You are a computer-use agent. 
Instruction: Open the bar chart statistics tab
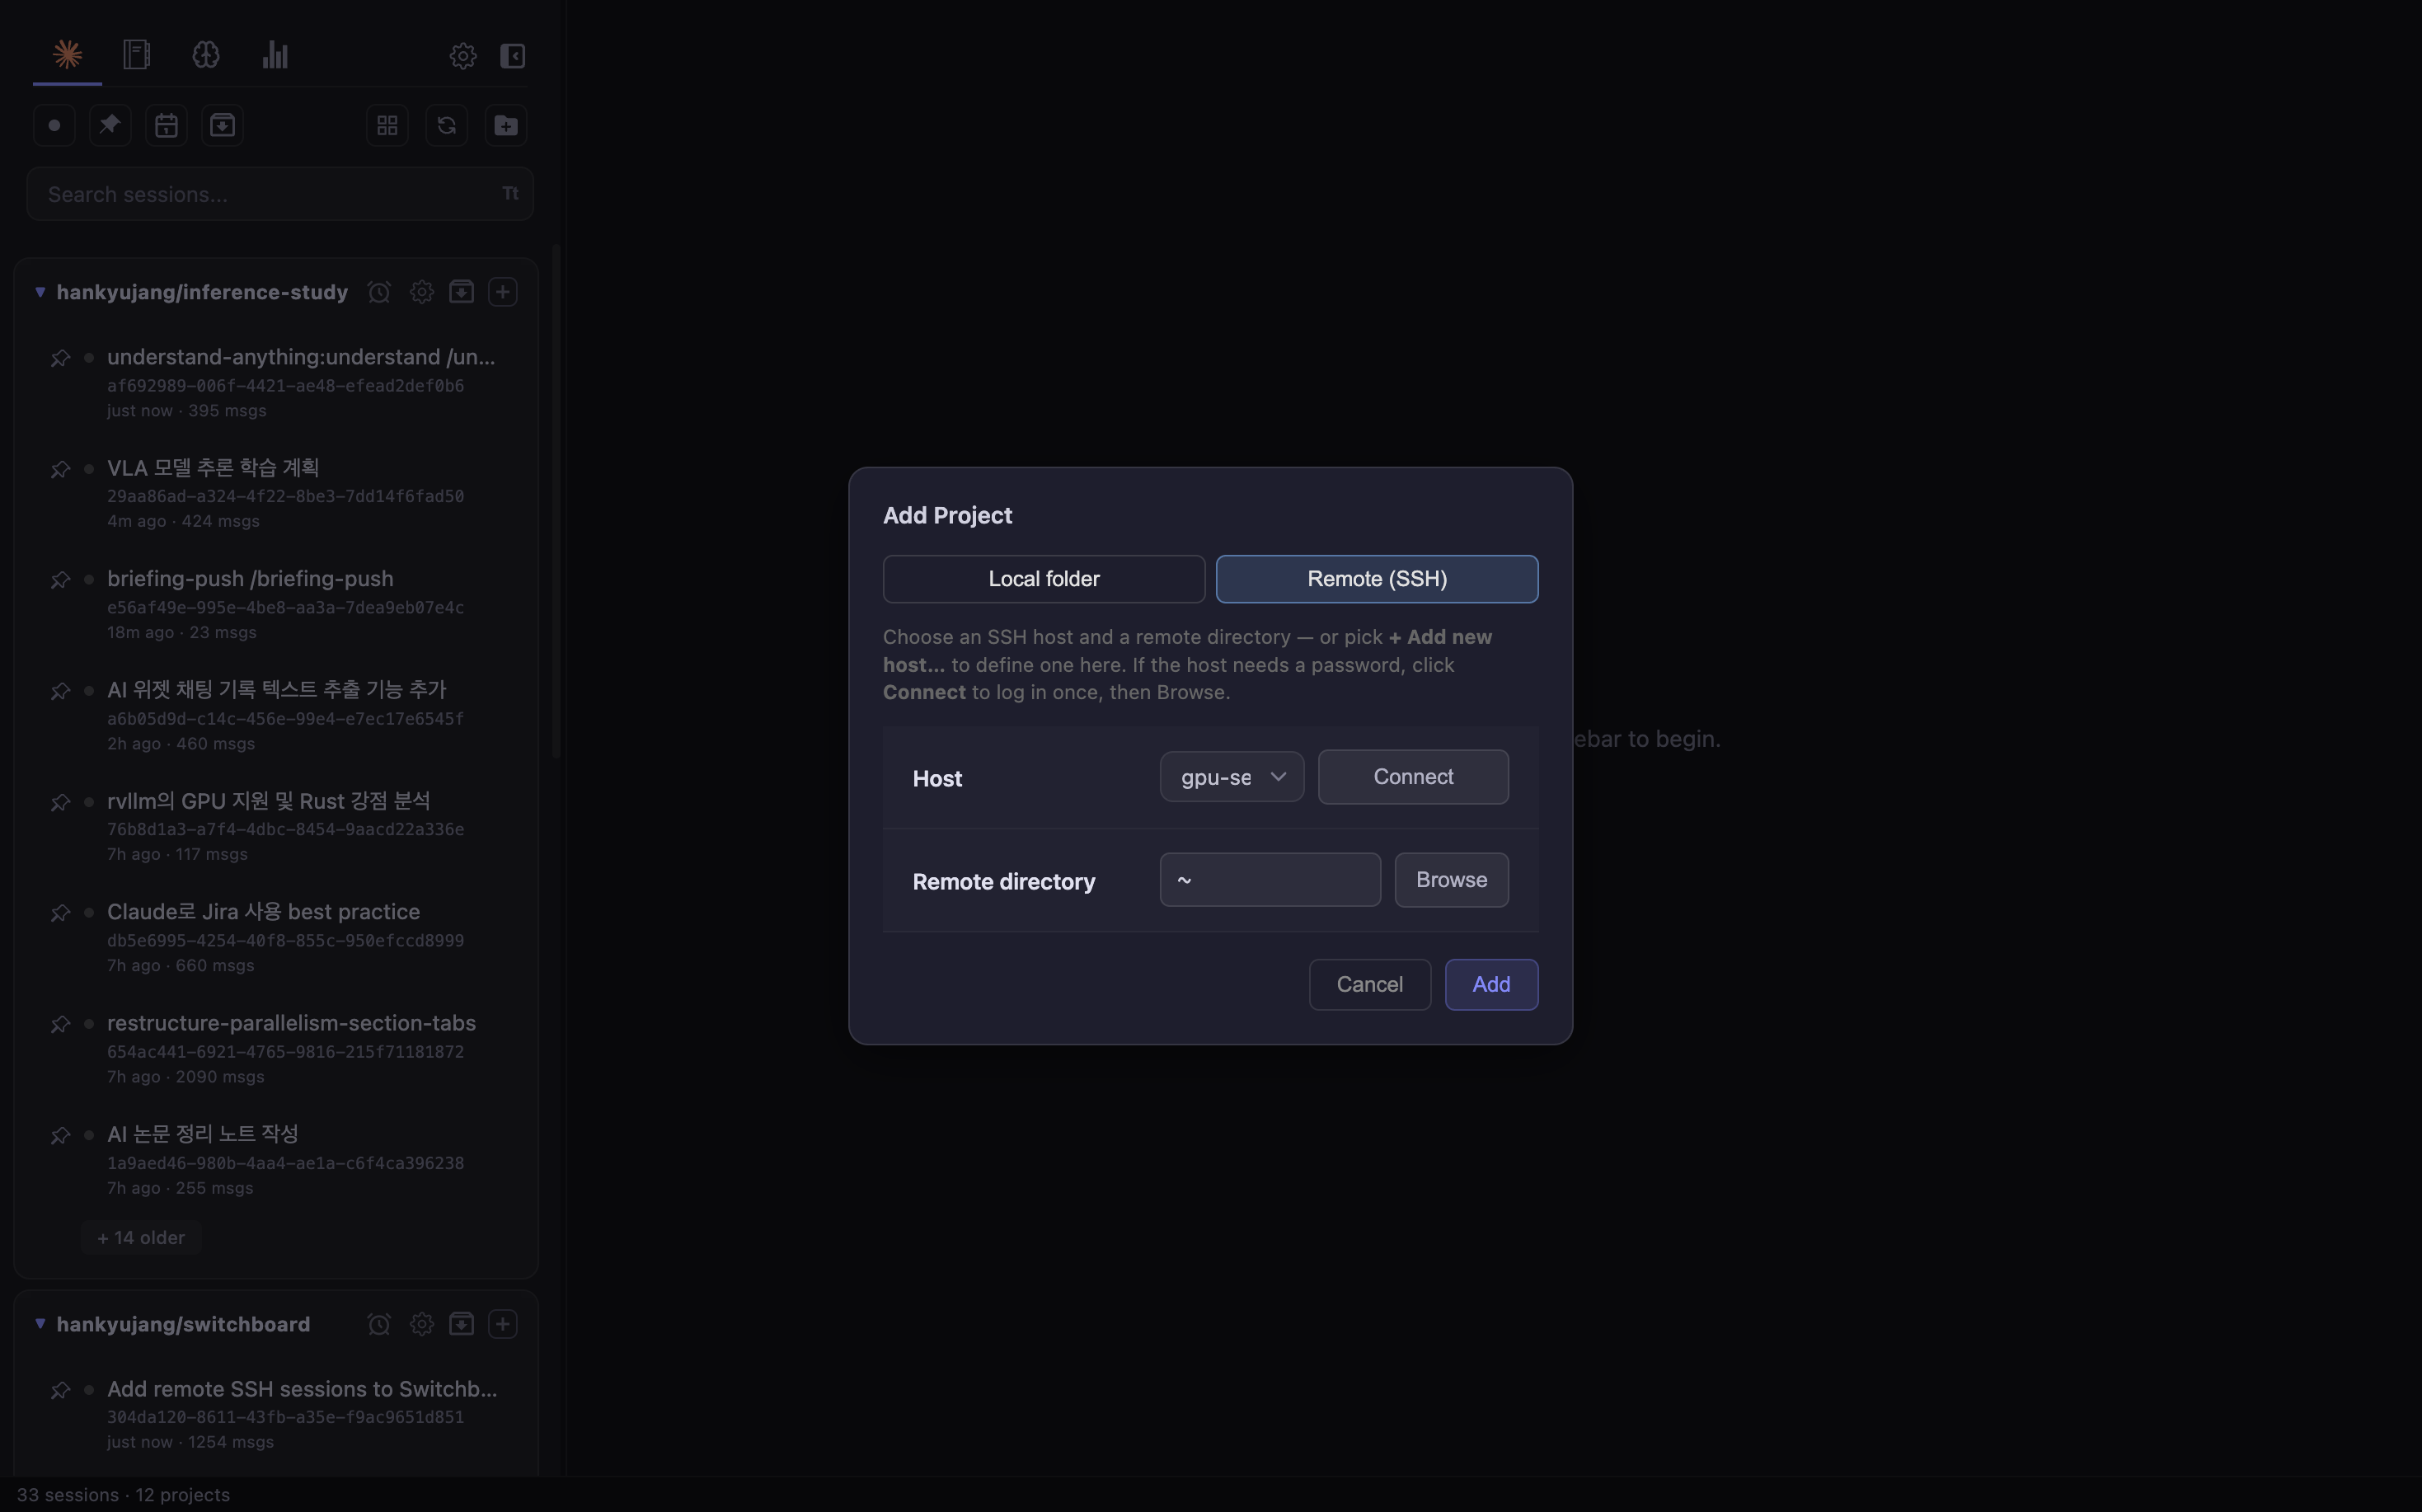(275, 54)
